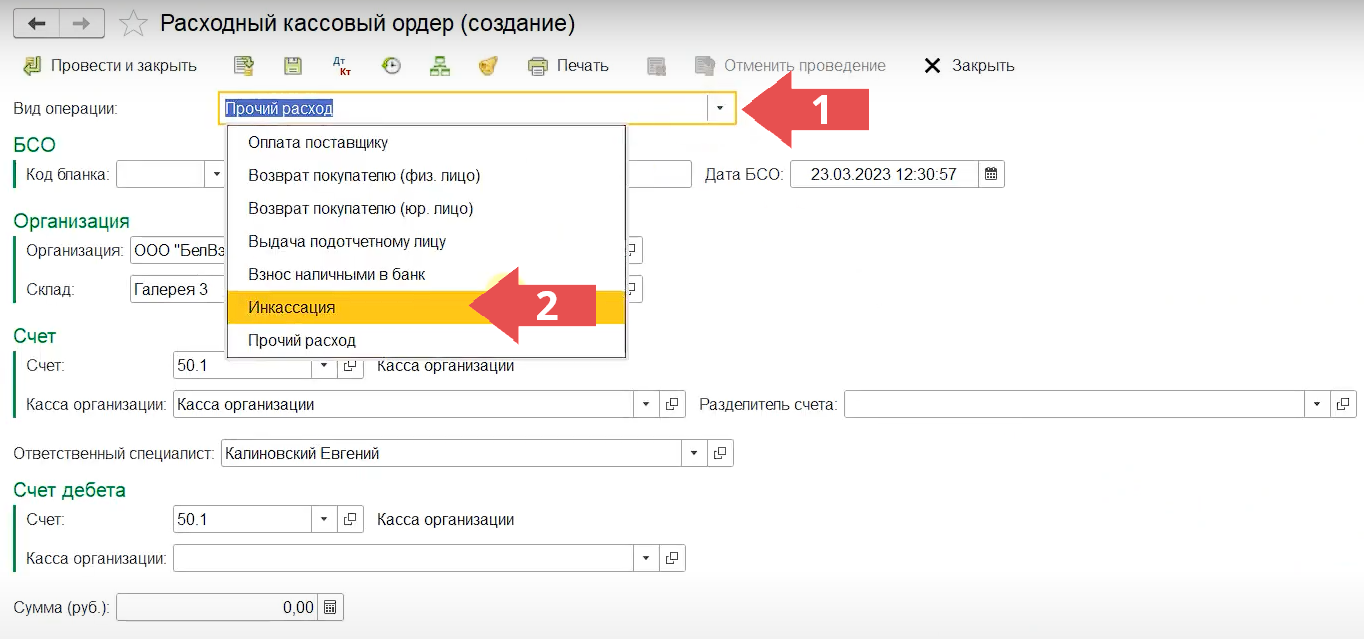The width and height of the screenshot is (1364, 639).
Task: Expand the Разделитель счета dropdown
Action: click(x=1317, y=405)
